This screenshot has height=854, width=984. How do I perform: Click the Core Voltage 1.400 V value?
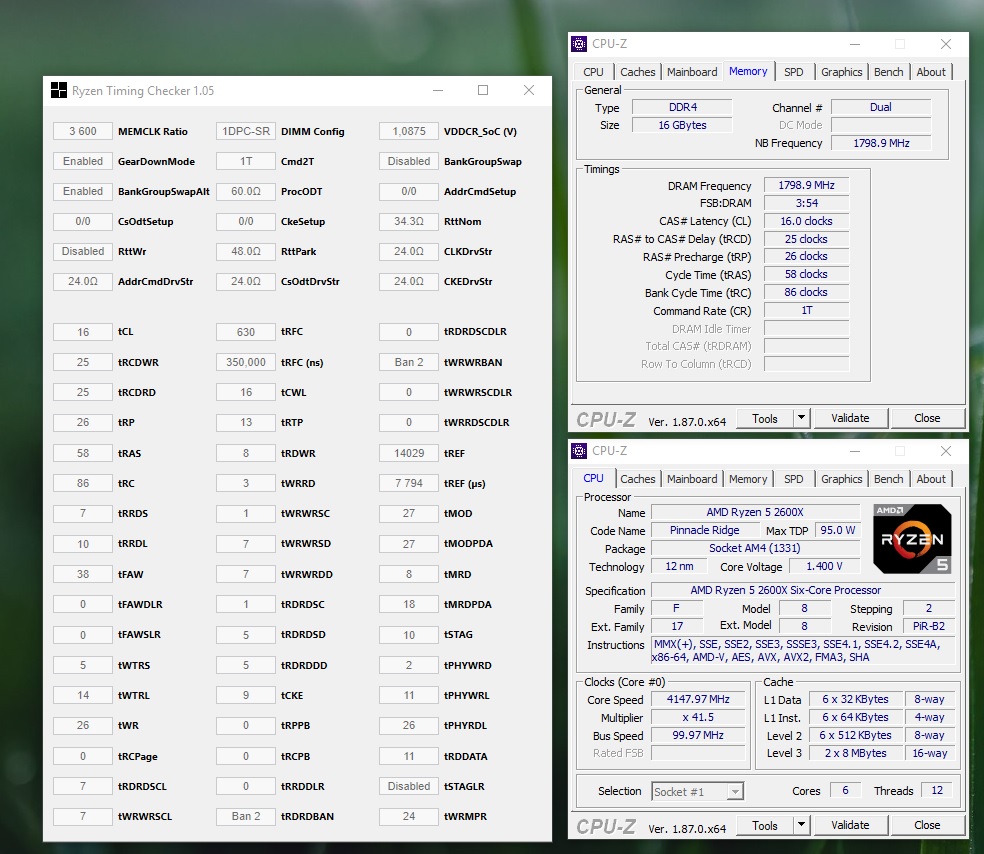(x=824, y=566)
